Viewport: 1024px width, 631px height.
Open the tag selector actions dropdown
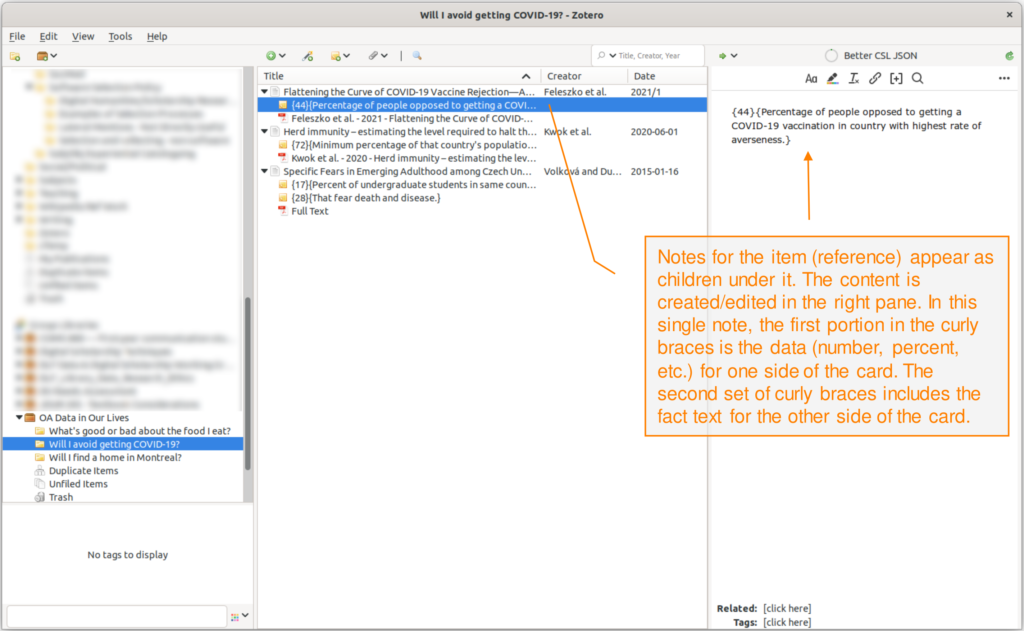(x=238, y=616)
